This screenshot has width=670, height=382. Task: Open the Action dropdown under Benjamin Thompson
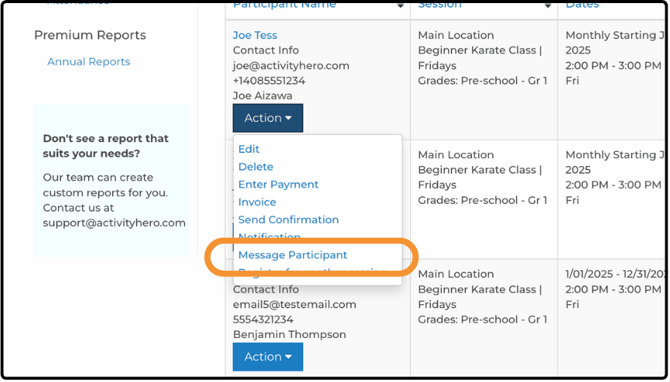tap(268, 357)
